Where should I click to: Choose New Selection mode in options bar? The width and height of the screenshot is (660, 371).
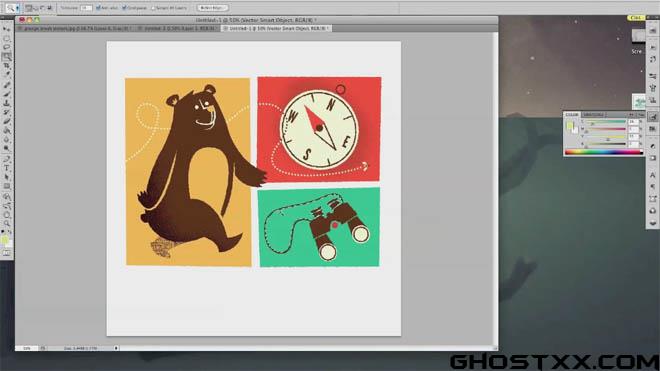(28, 8)
